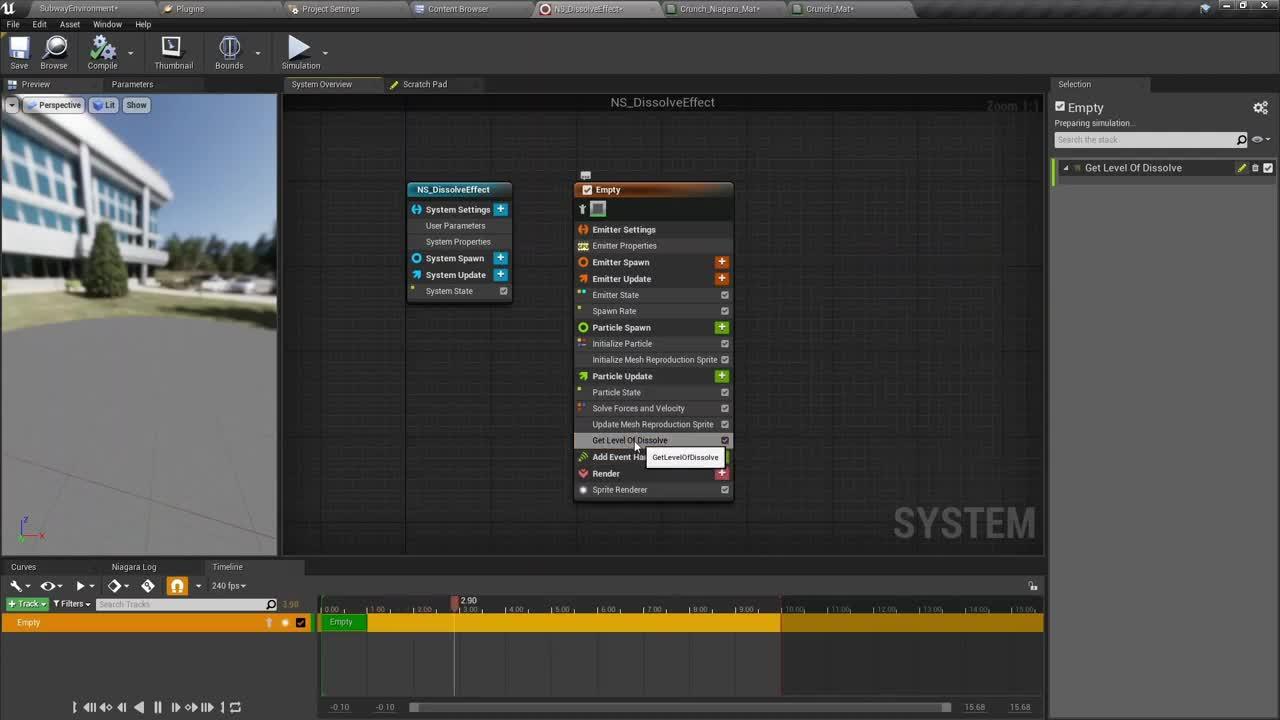Image resolution: width=1280 pixels, height=720 pixels.
Task: Add module to Emitter Update
Action: click(x=721, y=279)
